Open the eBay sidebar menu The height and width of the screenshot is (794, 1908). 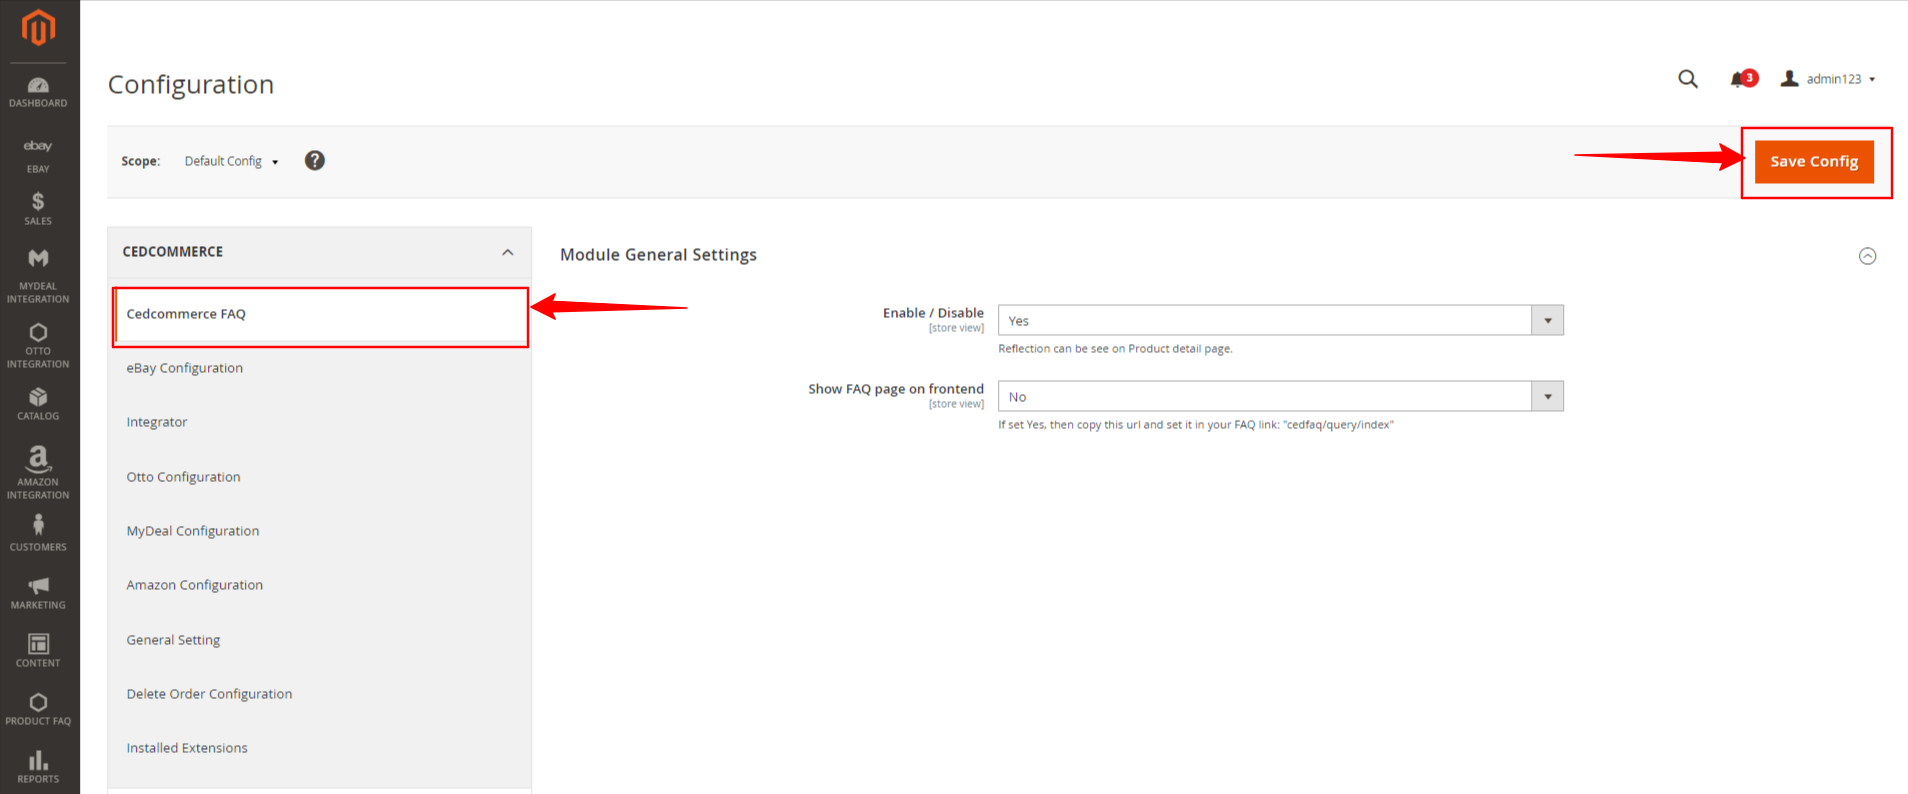click(x=38, y=156)
